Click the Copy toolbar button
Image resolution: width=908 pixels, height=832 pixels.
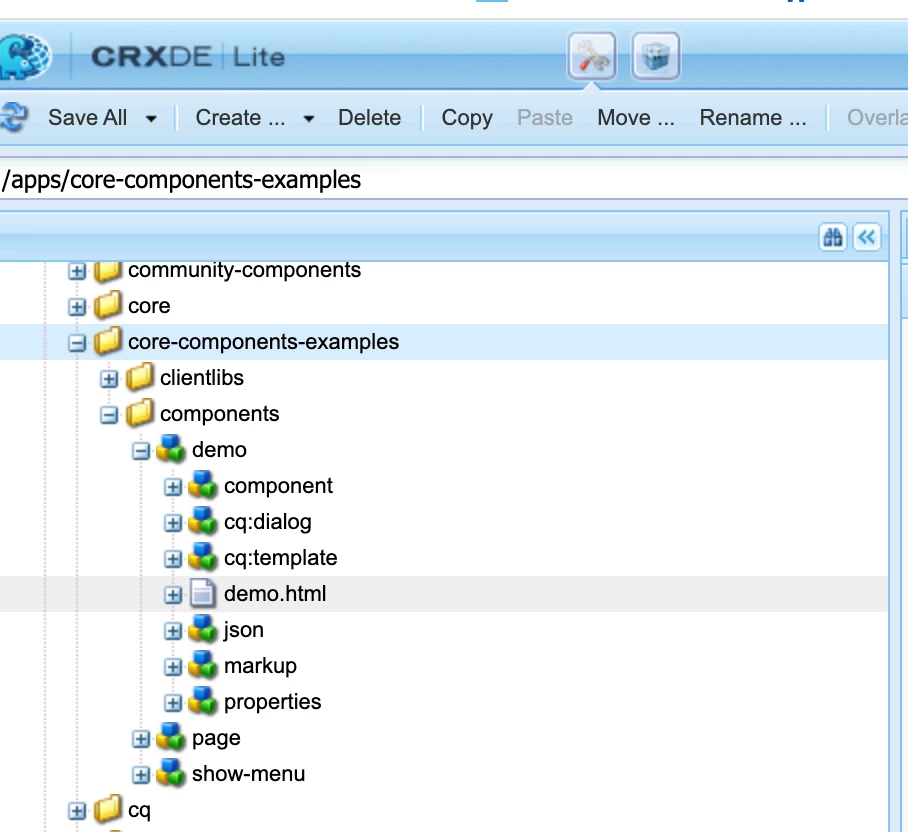[467, 118]
